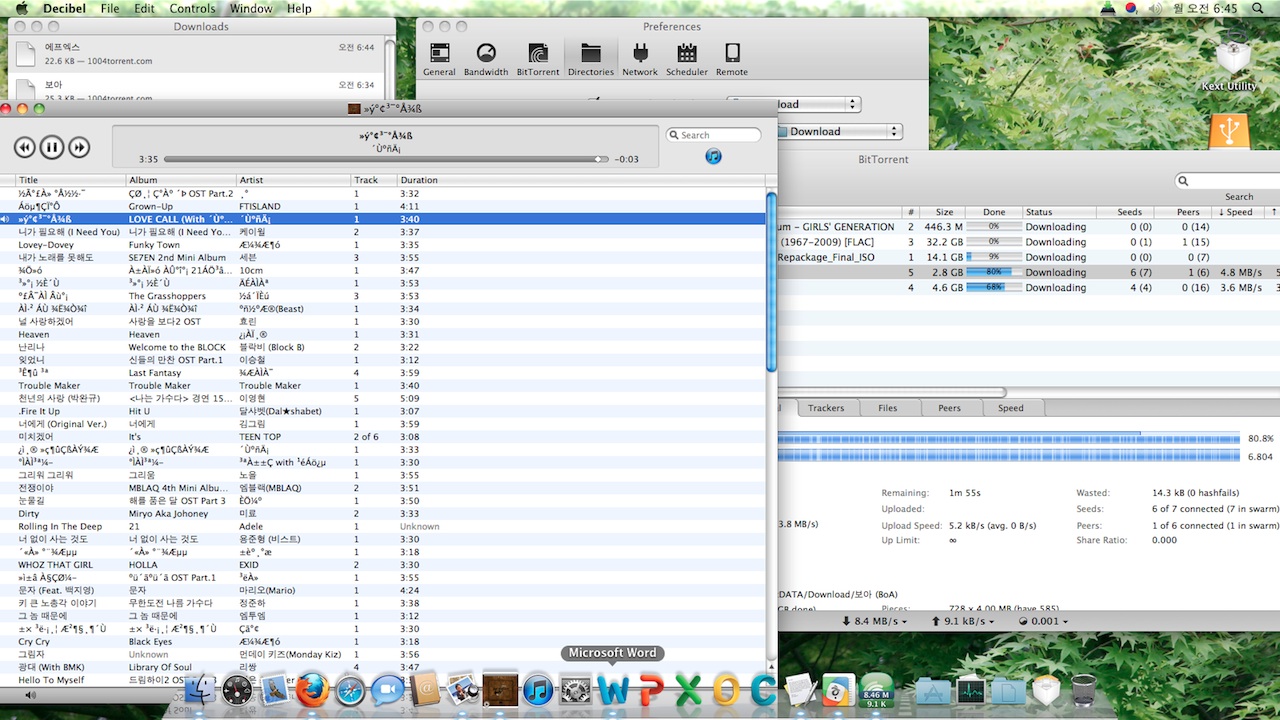Click the torrent list horizontal scrollbar
The image size is (1280, 720).
pos(890,392)
